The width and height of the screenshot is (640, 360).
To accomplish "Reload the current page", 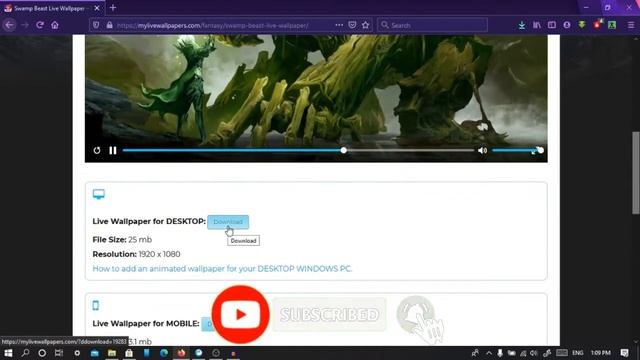I will coord(40,25).
